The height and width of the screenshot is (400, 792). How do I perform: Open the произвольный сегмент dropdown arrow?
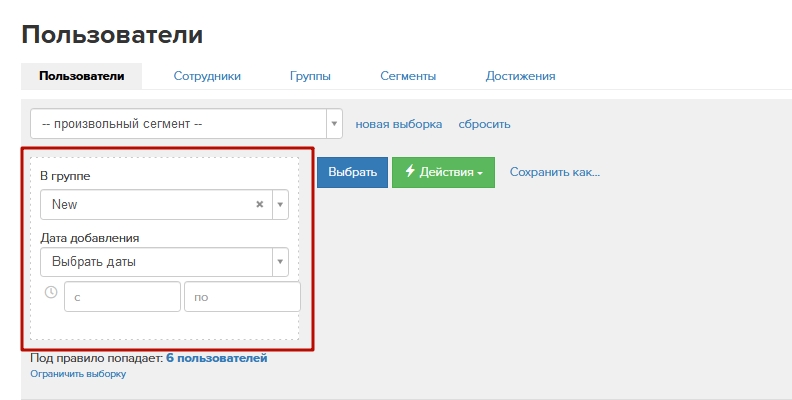[334, 125]
